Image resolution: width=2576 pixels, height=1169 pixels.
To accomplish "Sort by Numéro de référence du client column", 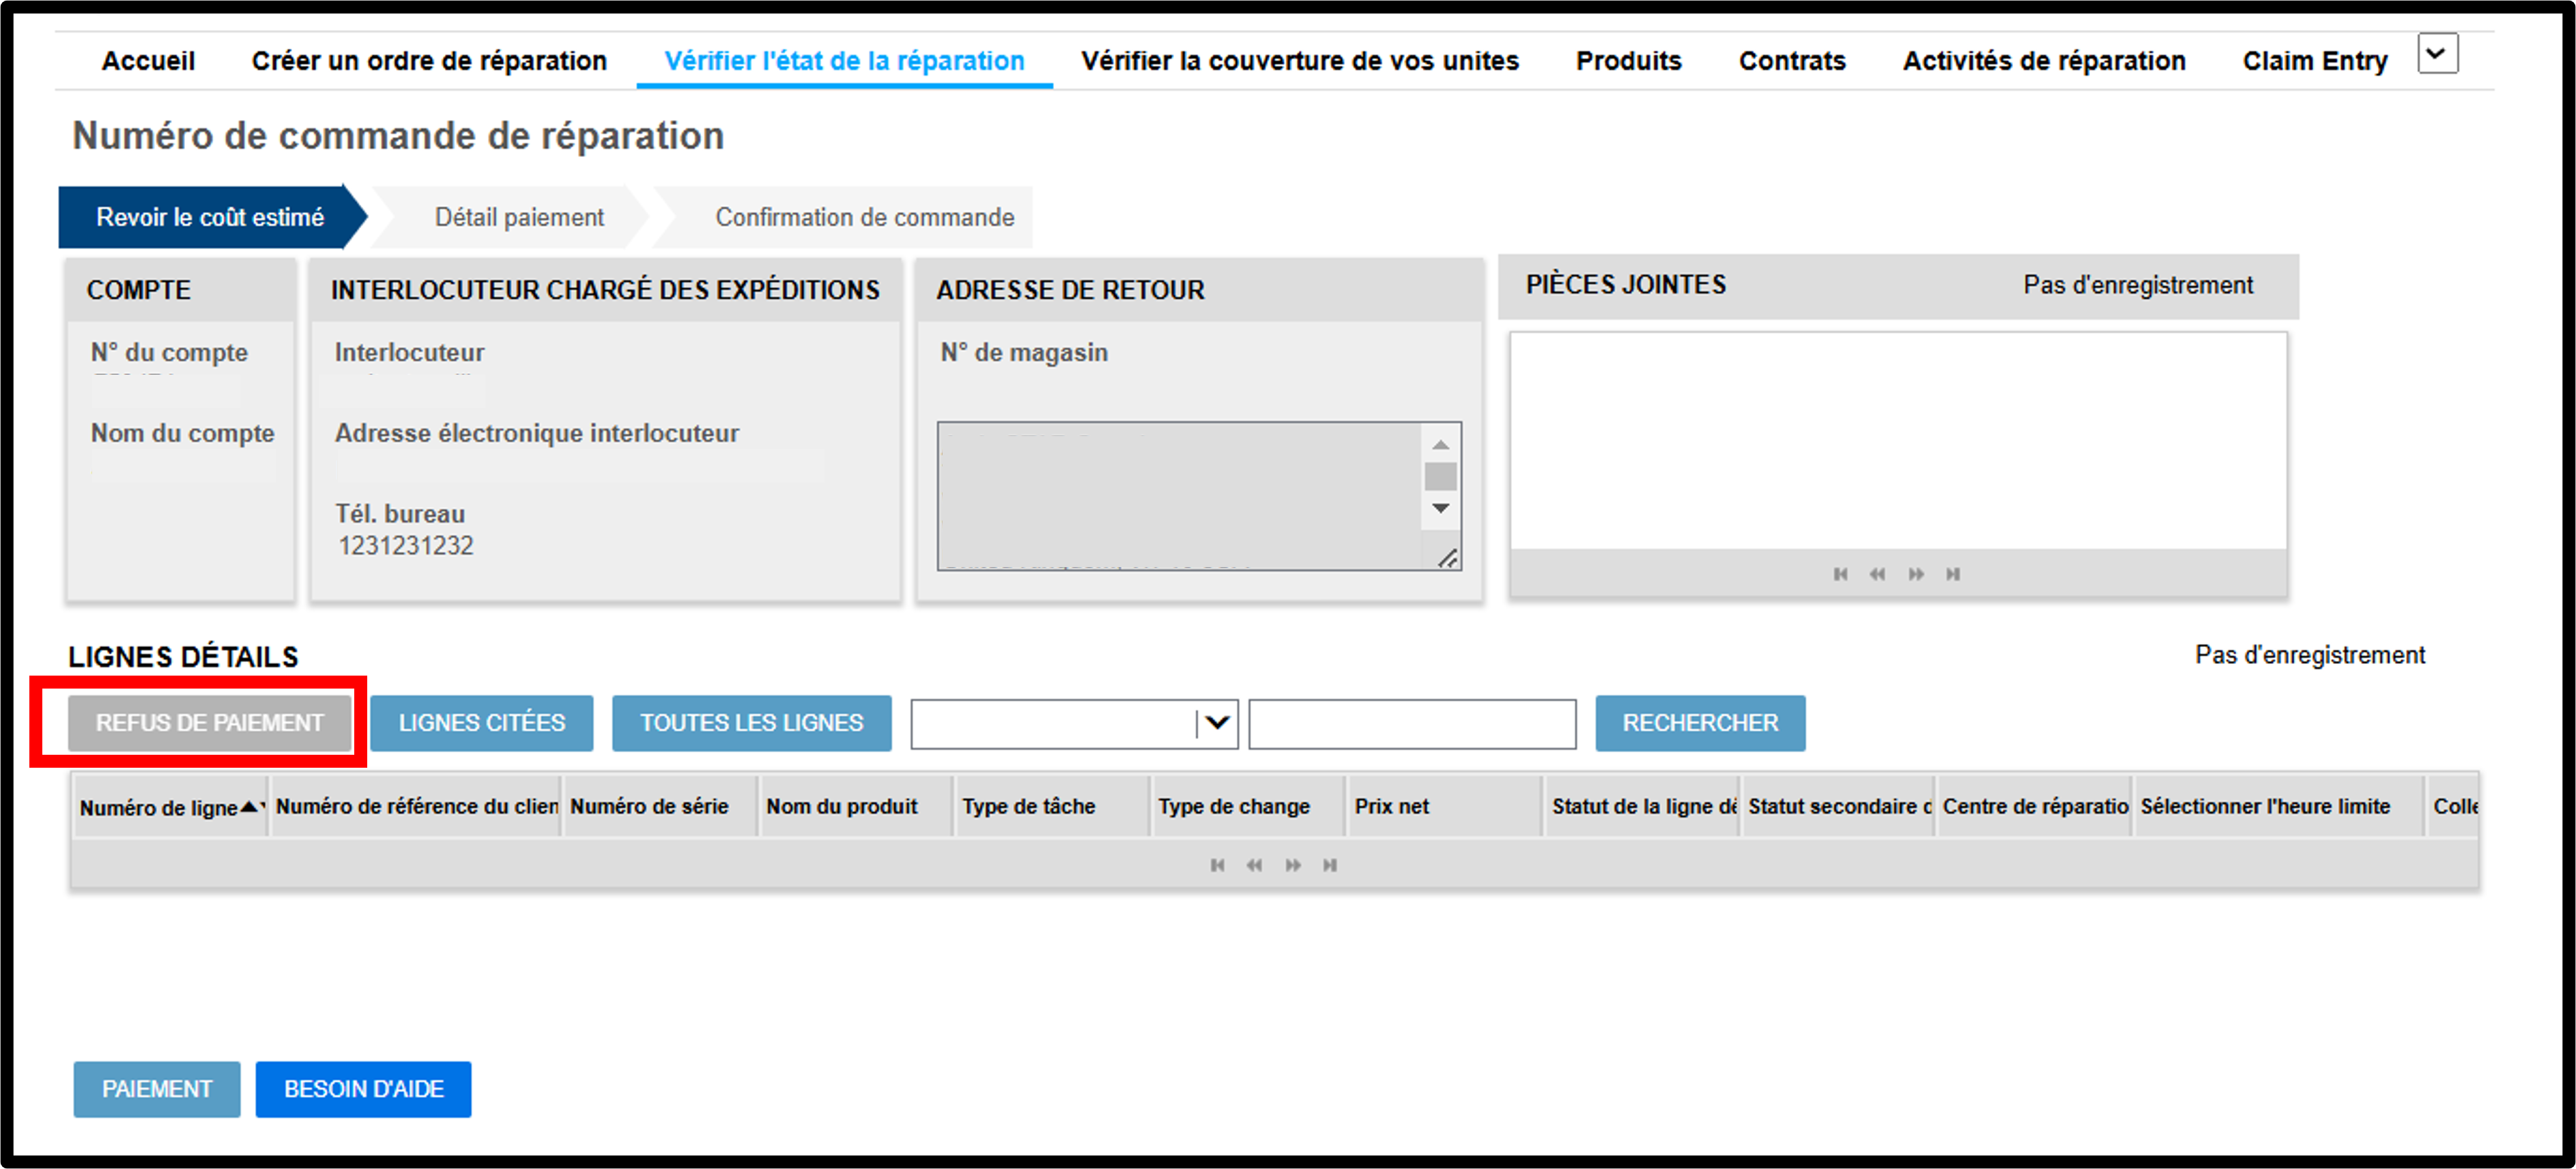I will pos(417,806).
